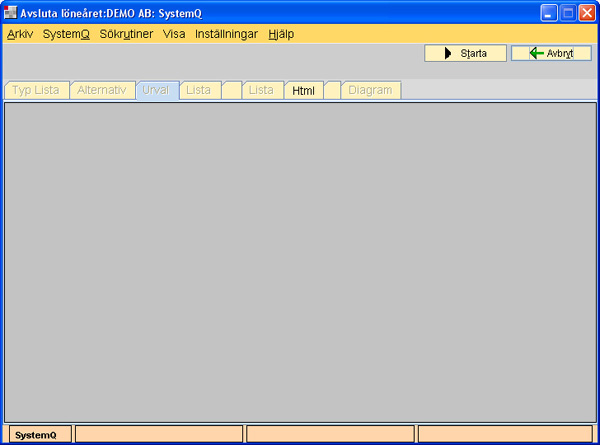This screenshot has height=445, width=600.
Task: Open the Sökrutiner menu
Action: tap(126, 33)
